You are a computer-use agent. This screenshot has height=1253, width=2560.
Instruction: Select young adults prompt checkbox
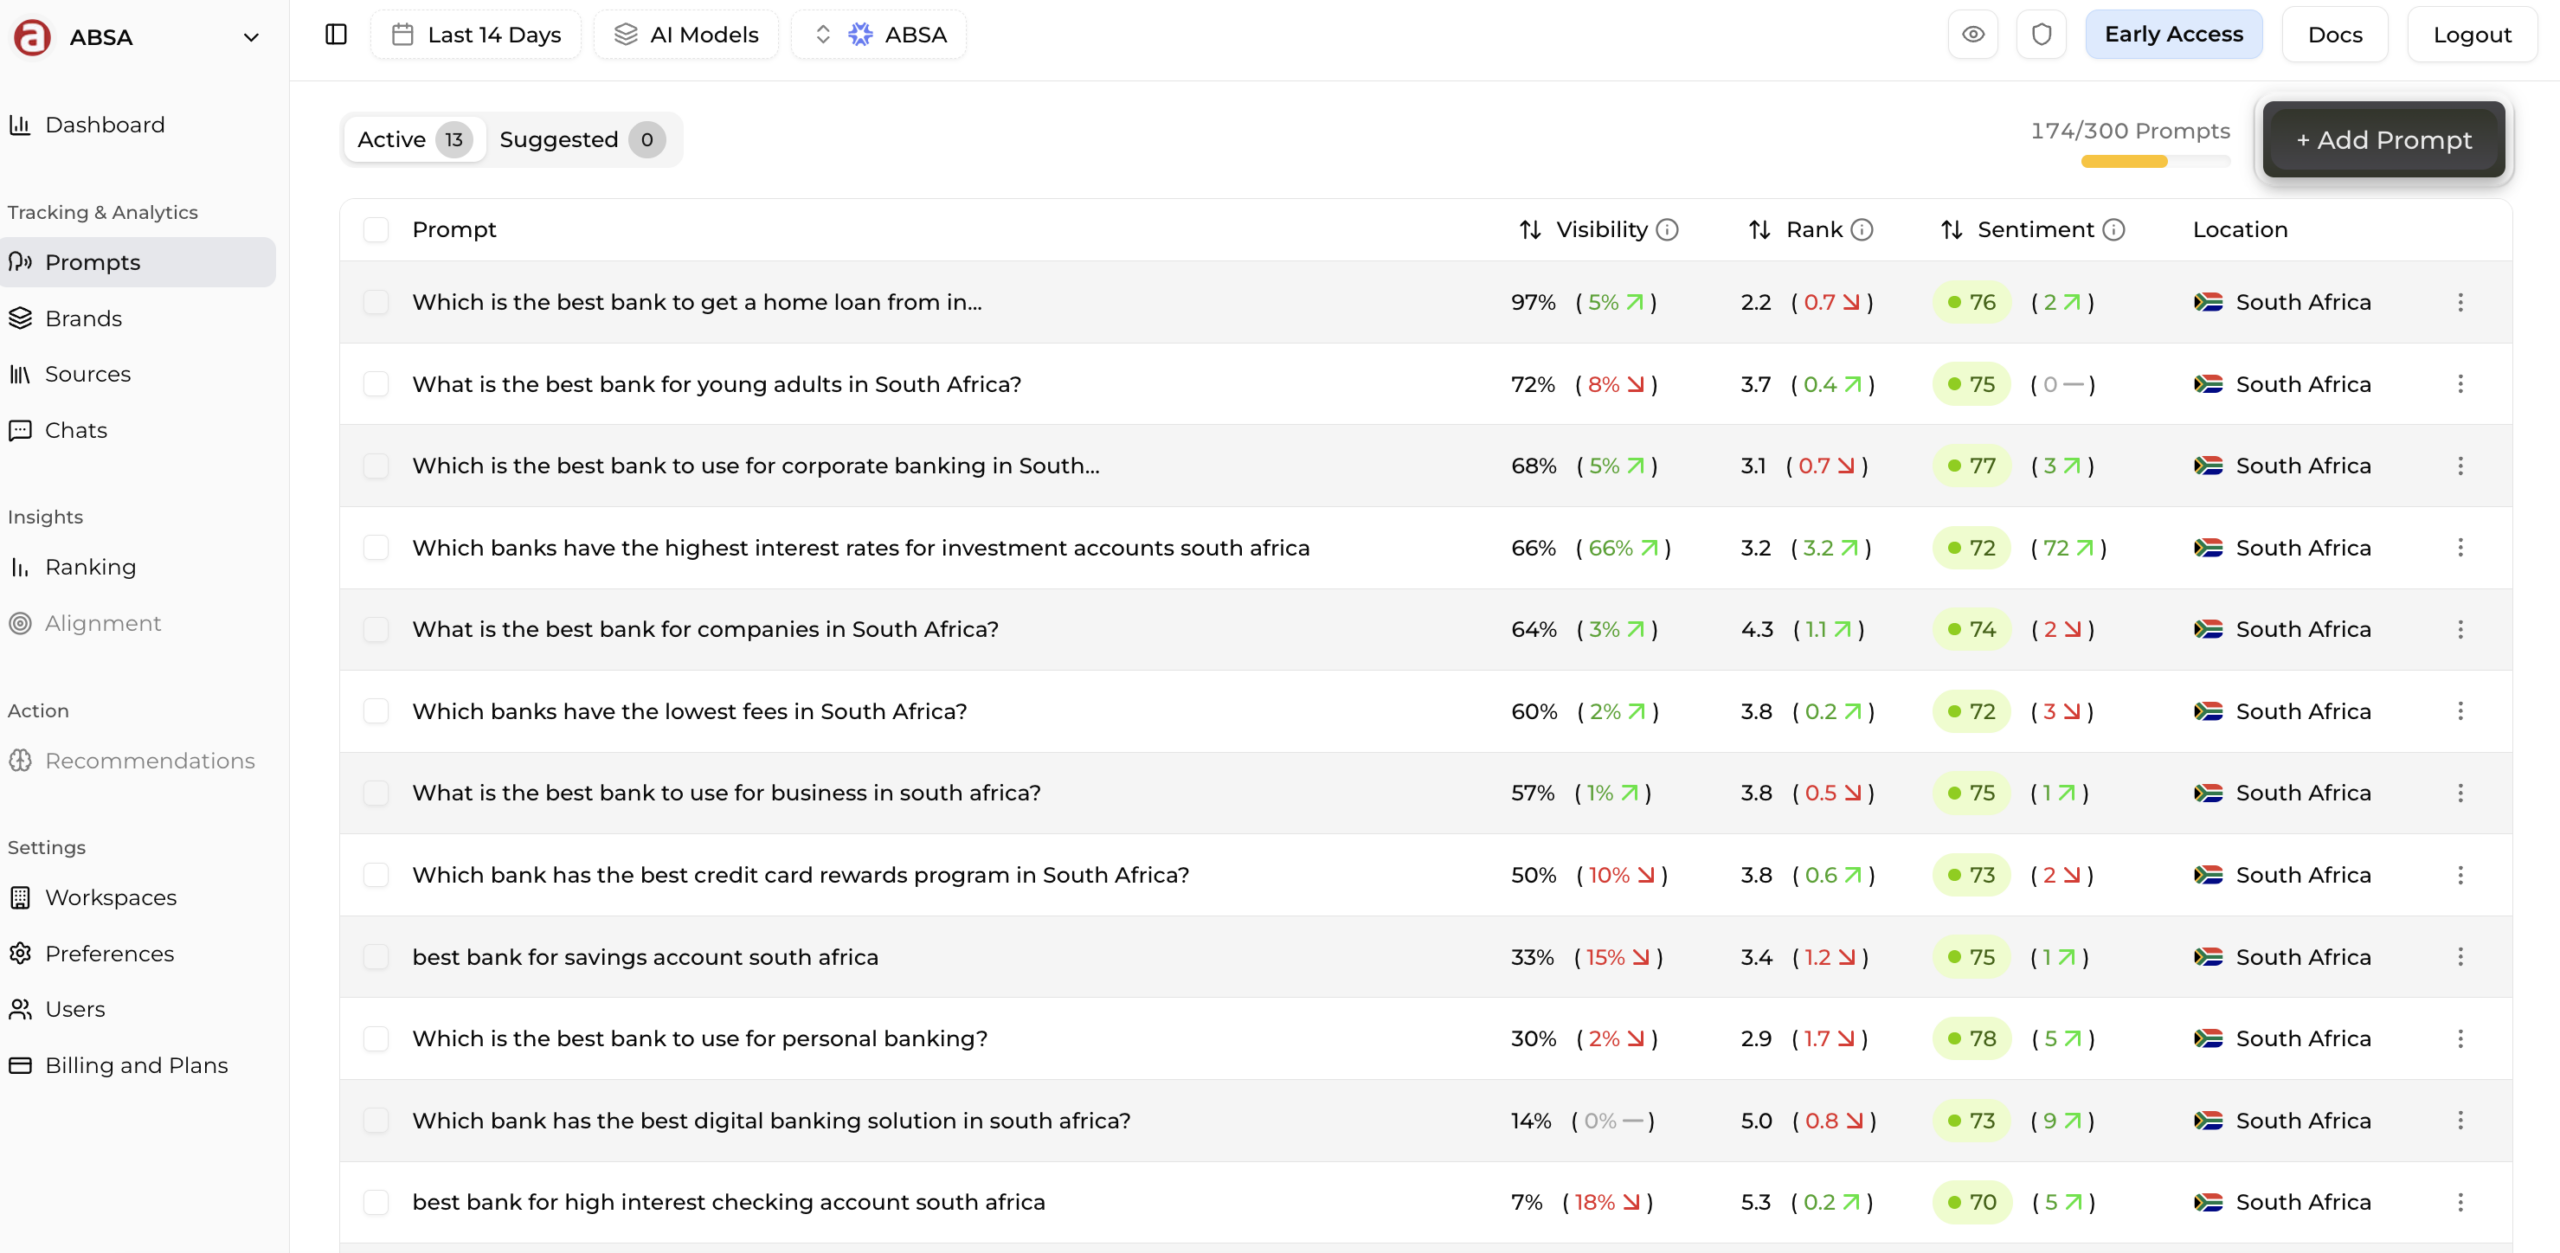[x=376, y=384]
